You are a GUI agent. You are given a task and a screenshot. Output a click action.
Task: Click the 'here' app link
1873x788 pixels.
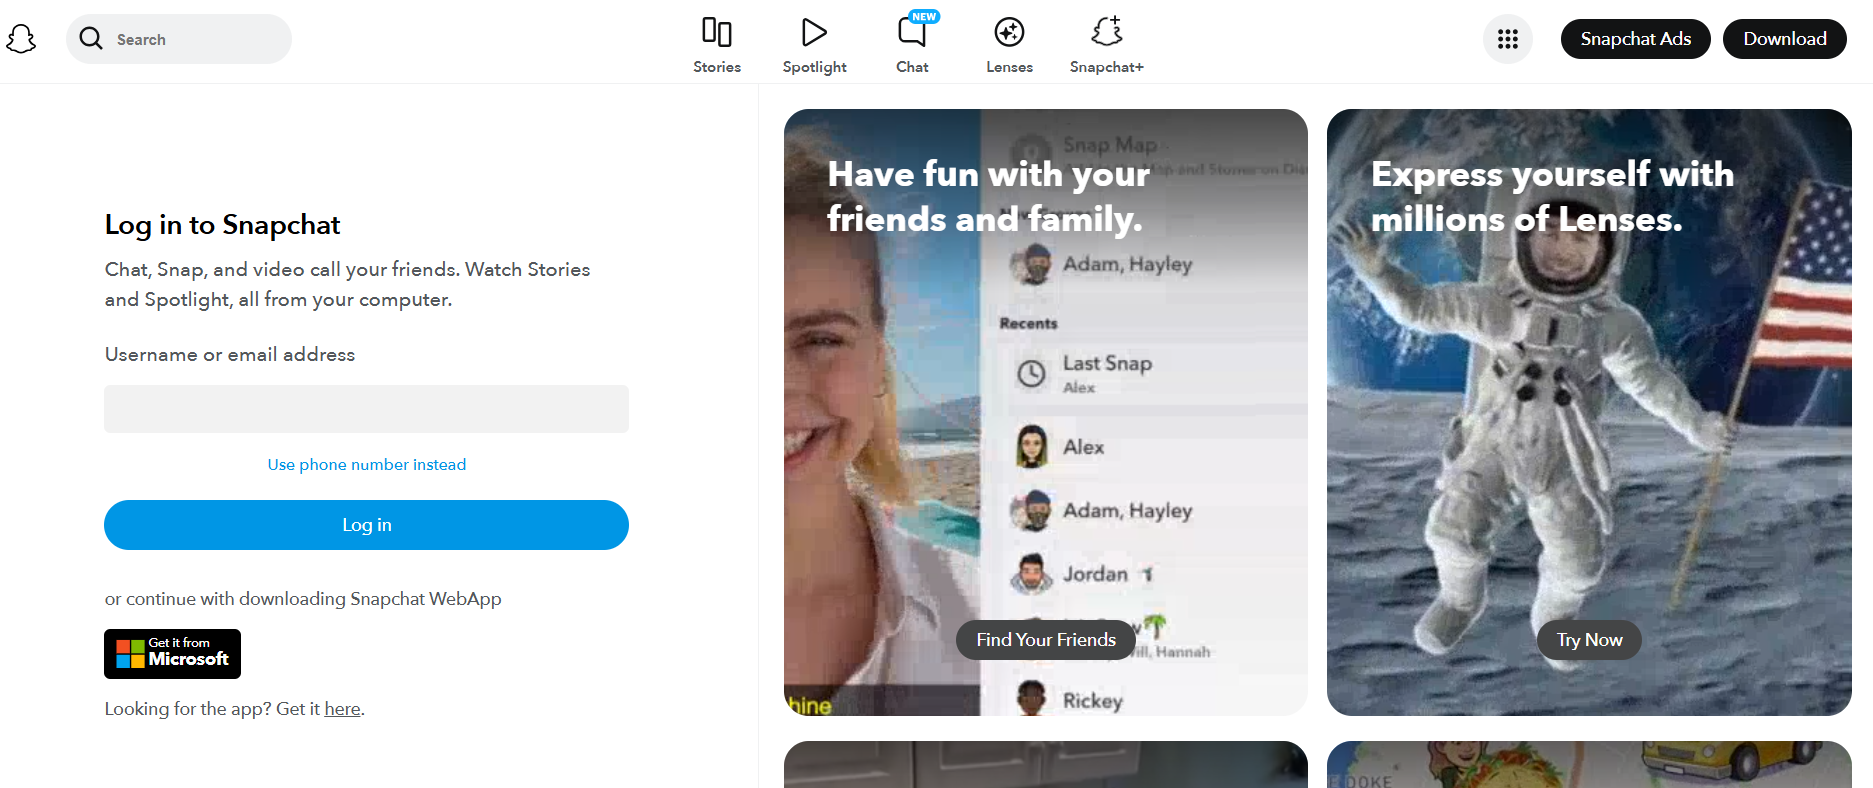pos(342,709)
